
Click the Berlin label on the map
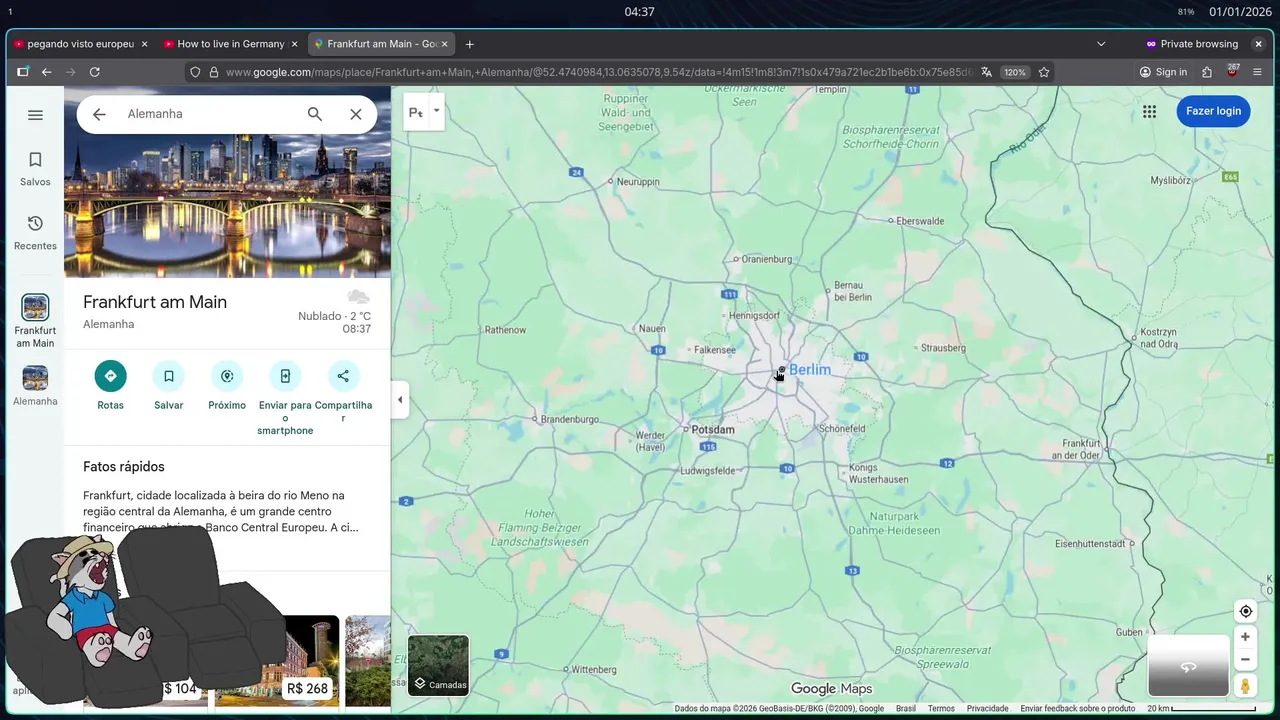click(810, 370)
